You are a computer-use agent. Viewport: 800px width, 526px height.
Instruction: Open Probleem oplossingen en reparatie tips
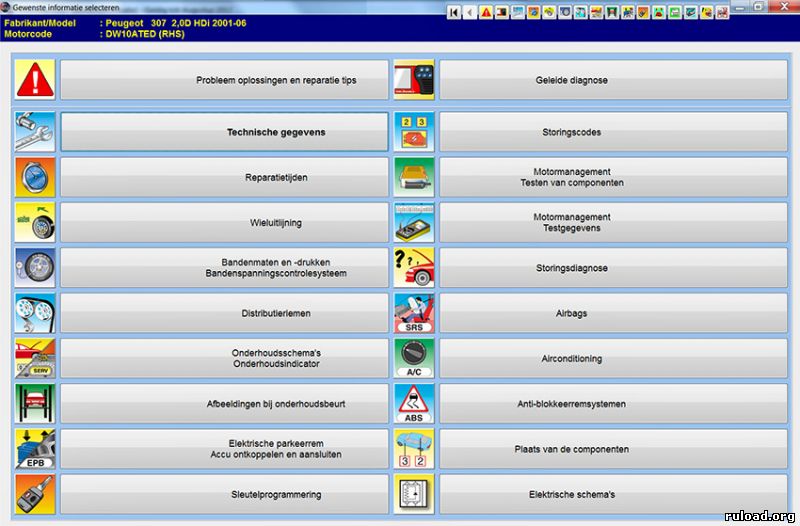pos(224,80)
